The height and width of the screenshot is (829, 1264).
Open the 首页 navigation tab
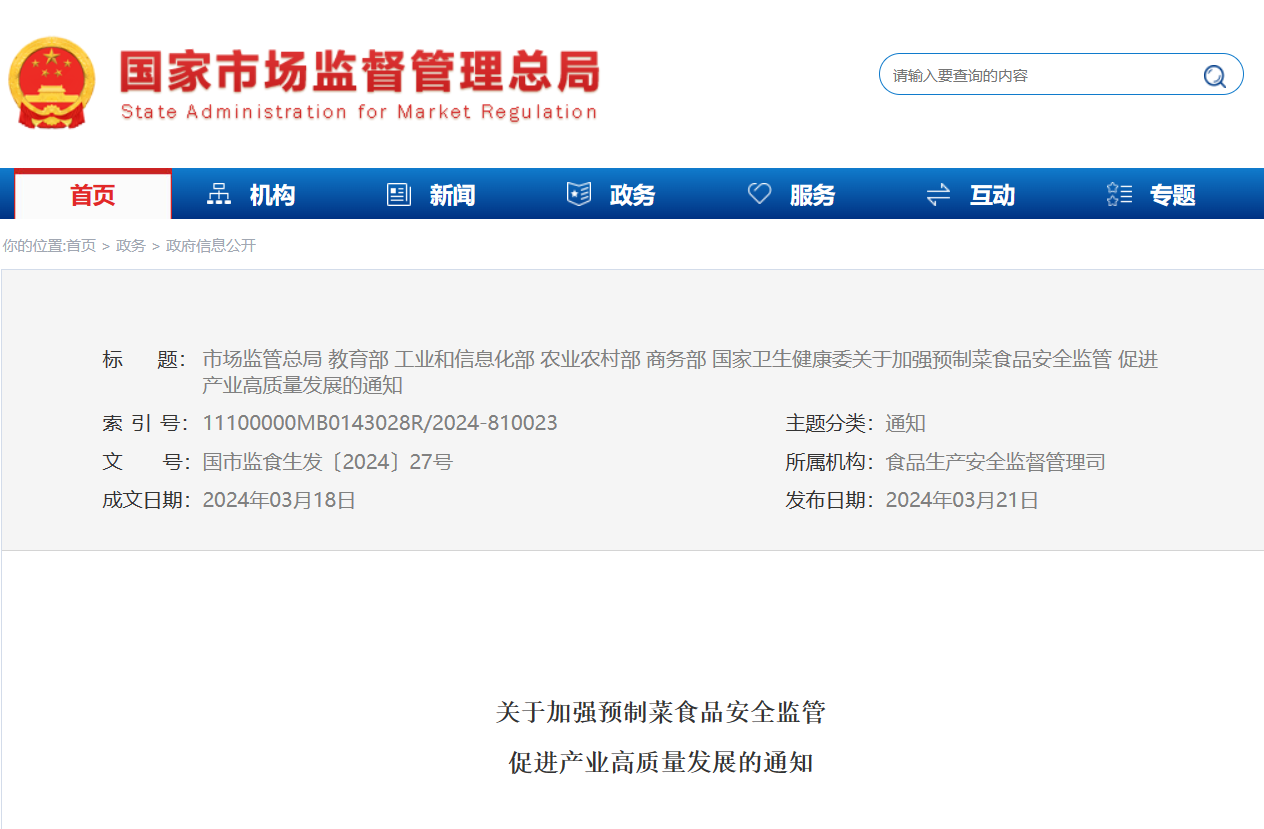point(93,194)
